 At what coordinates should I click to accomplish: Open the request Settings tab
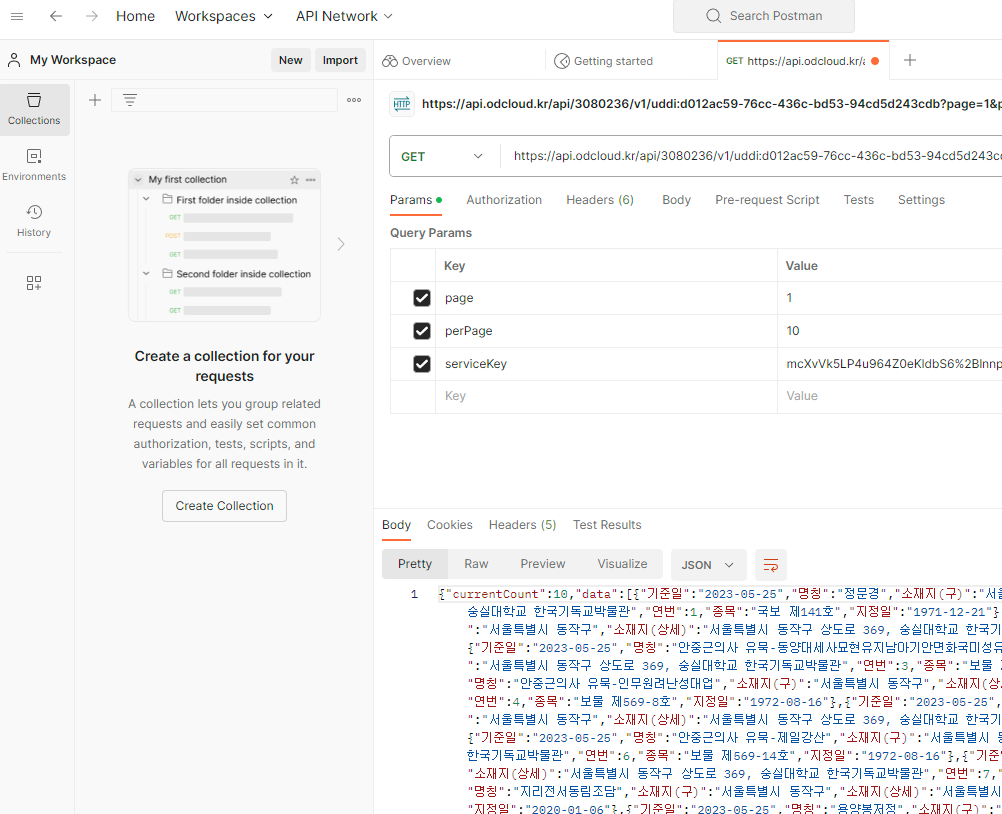(921, 200)
